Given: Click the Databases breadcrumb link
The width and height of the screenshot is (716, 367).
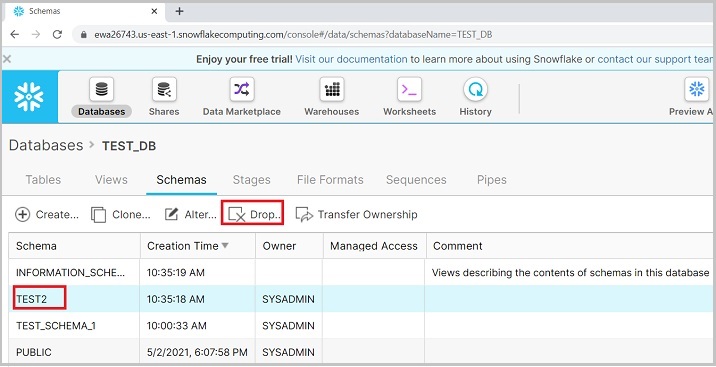Looking at the screenshot, I should [x=46, y=146].
